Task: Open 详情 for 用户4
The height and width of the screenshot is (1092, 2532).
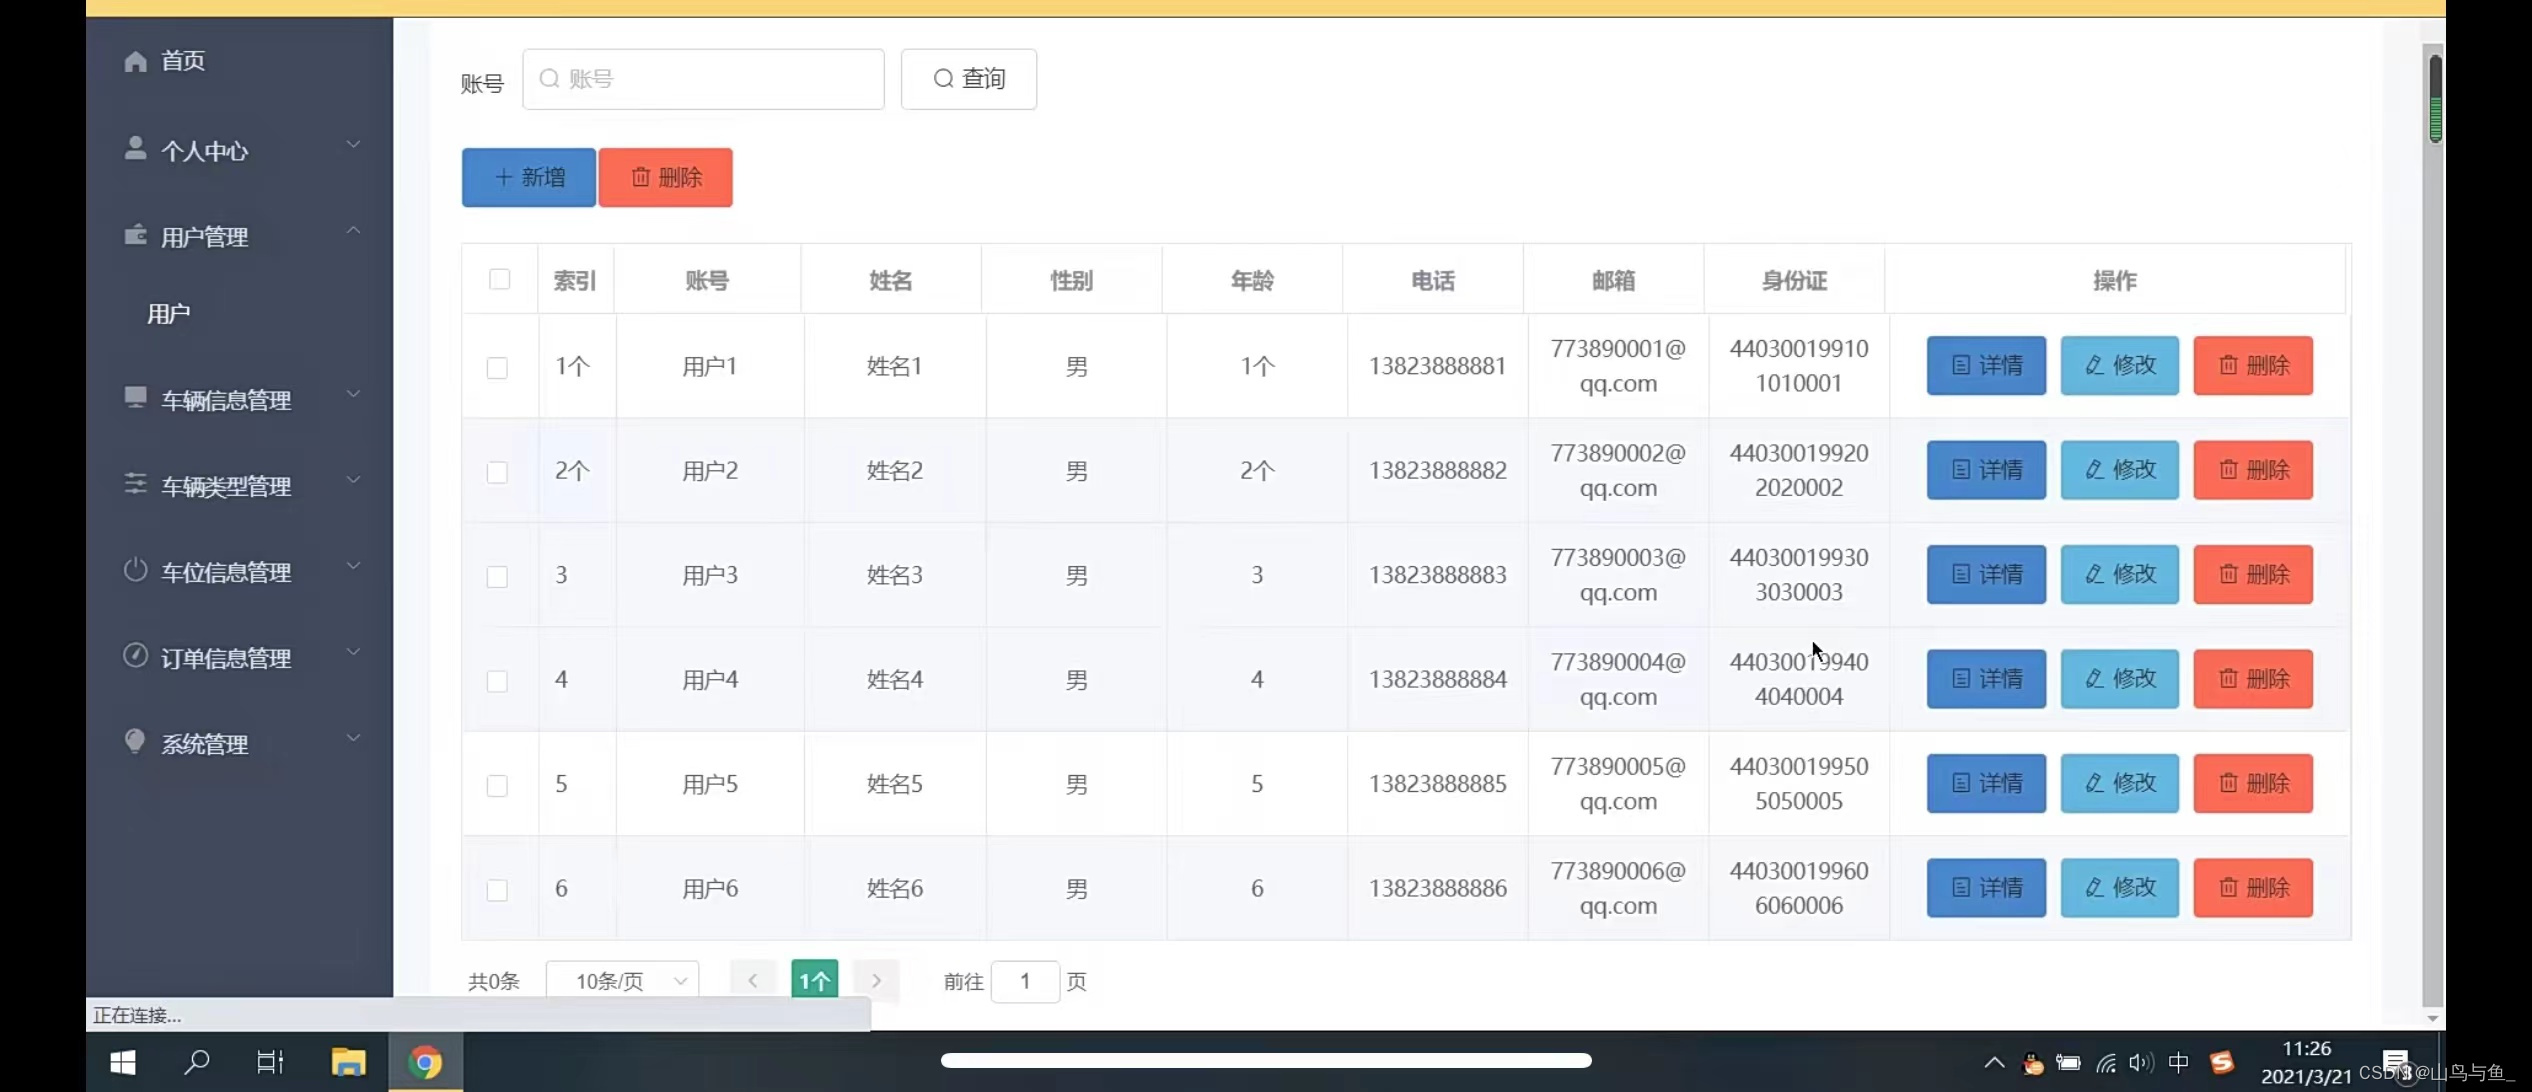Action: 1986,679
